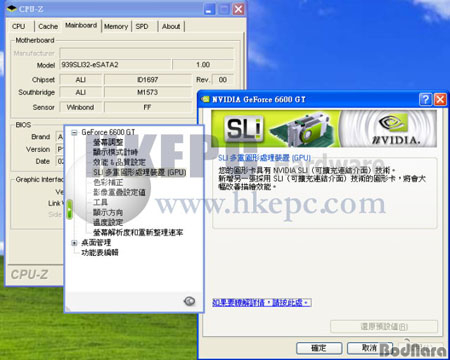Screen dimensions: 450x360
Task: Click the Sensor vendor value Winbond
Action: point(80,107)
